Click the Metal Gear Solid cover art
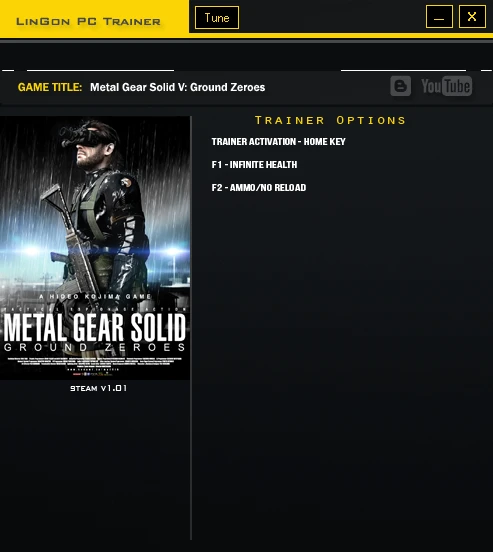Viewport: 493px width, 552px height. [x=95, y=248]
